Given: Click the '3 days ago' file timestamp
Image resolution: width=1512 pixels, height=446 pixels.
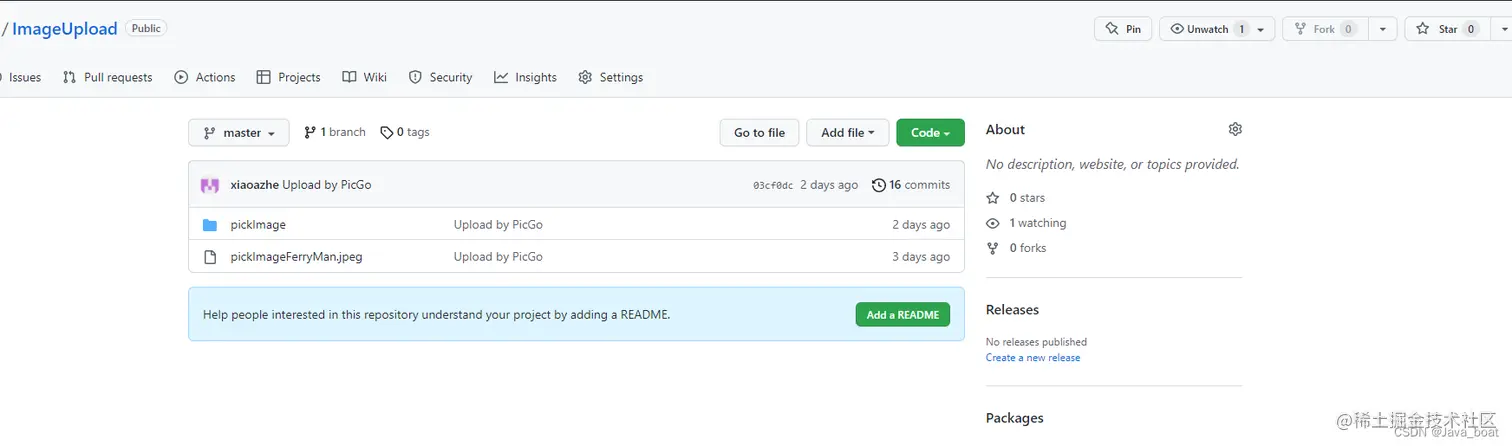Looking at the screenshot, I should [921, 257].
